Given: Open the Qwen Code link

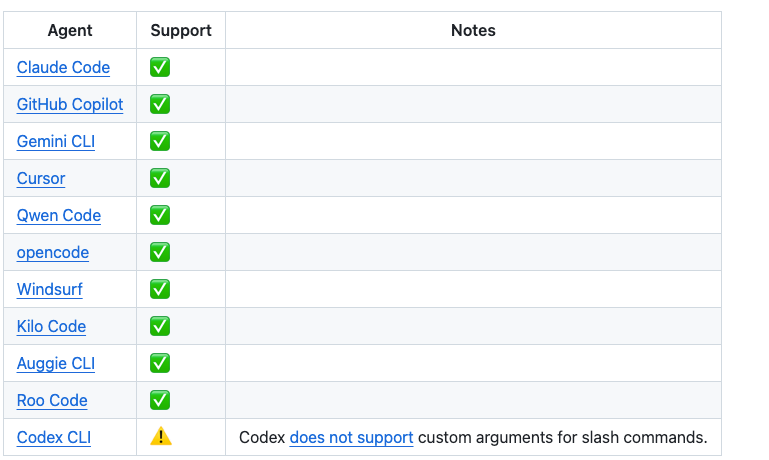Looking at the screenshot, I should click(59, 216).
